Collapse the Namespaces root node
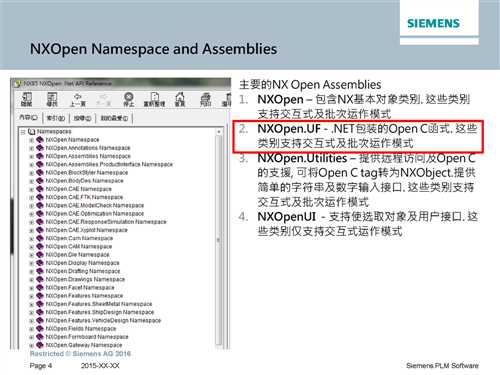Viewport: 500px width, 375px height. 23,132
